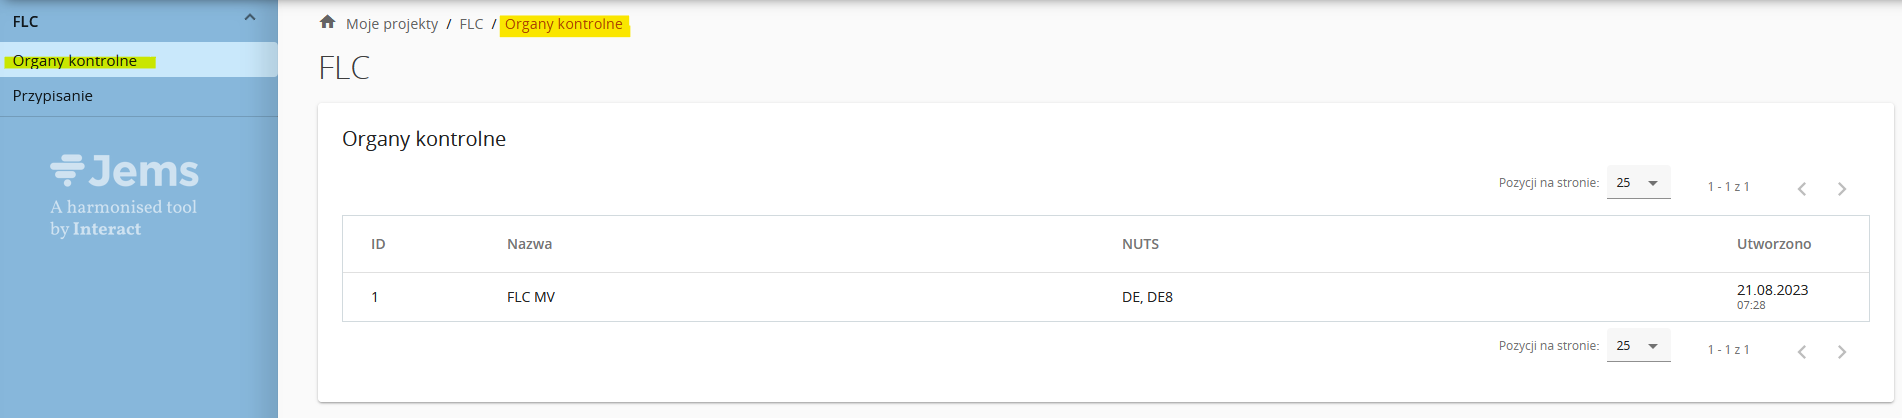Click the home icon in the breadcrumb

tap(327, 22)
